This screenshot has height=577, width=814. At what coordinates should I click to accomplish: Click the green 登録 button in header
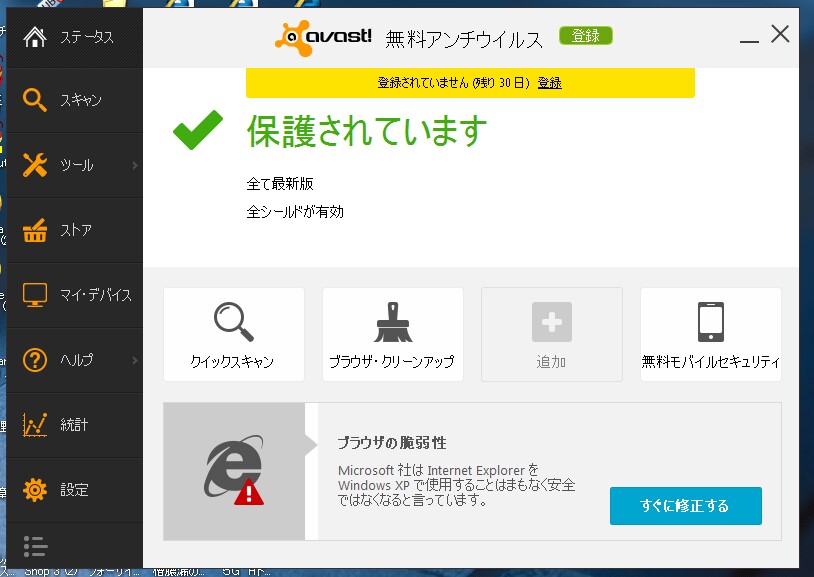586,36
